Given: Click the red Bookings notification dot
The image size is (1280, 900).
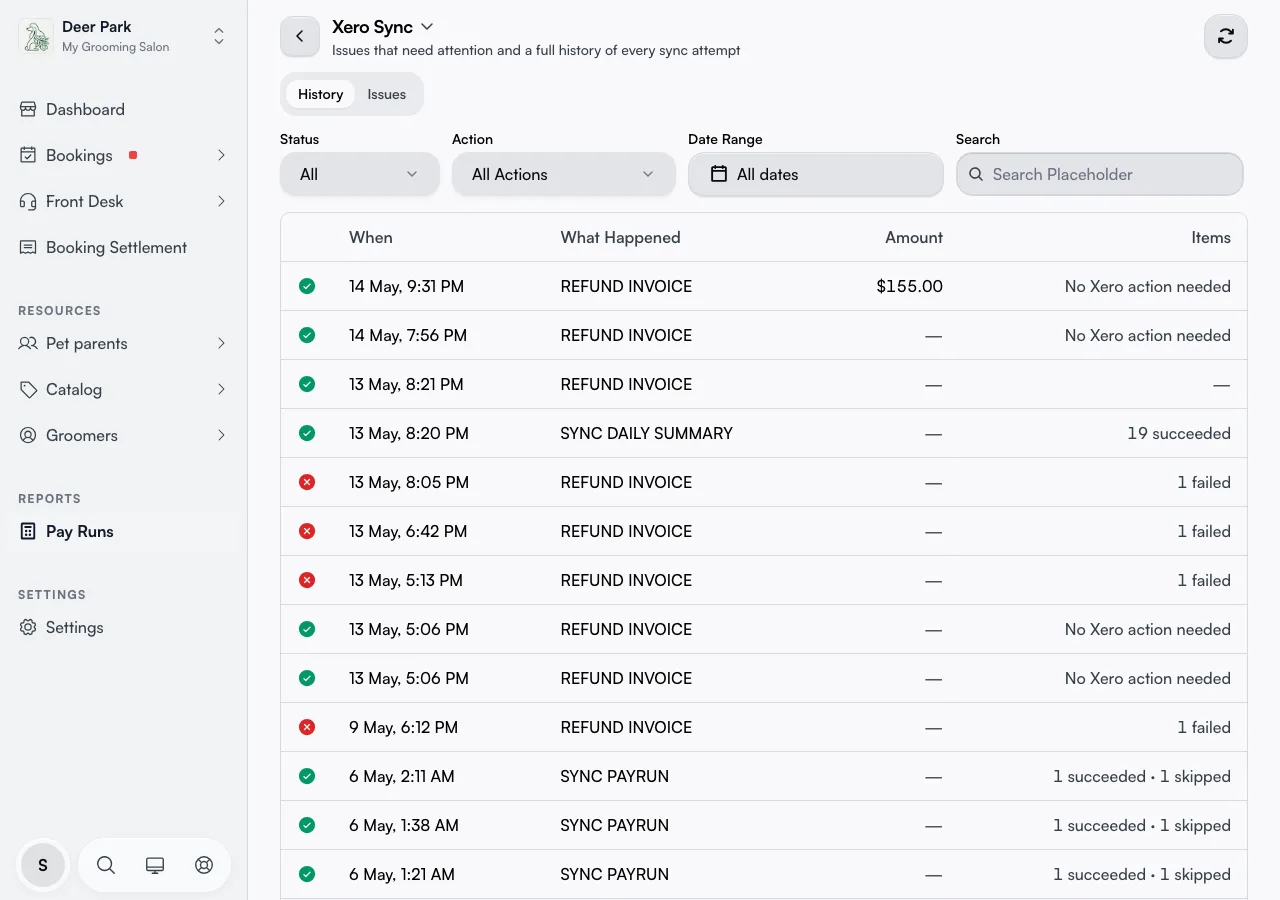Looking at the screenshot, I should coord(133,155).
